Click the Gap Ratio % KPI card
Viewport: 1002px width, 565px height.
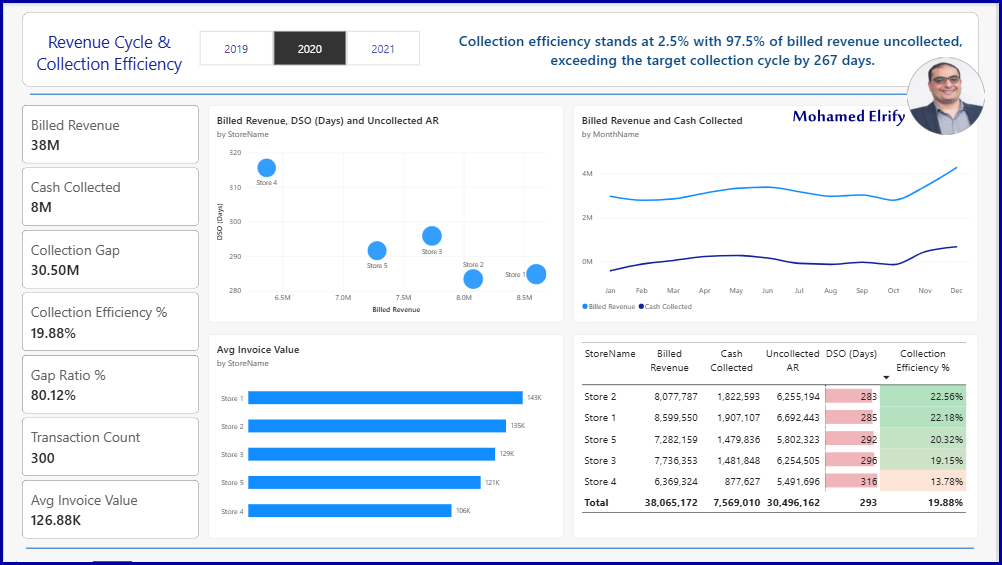click(111, 385)
